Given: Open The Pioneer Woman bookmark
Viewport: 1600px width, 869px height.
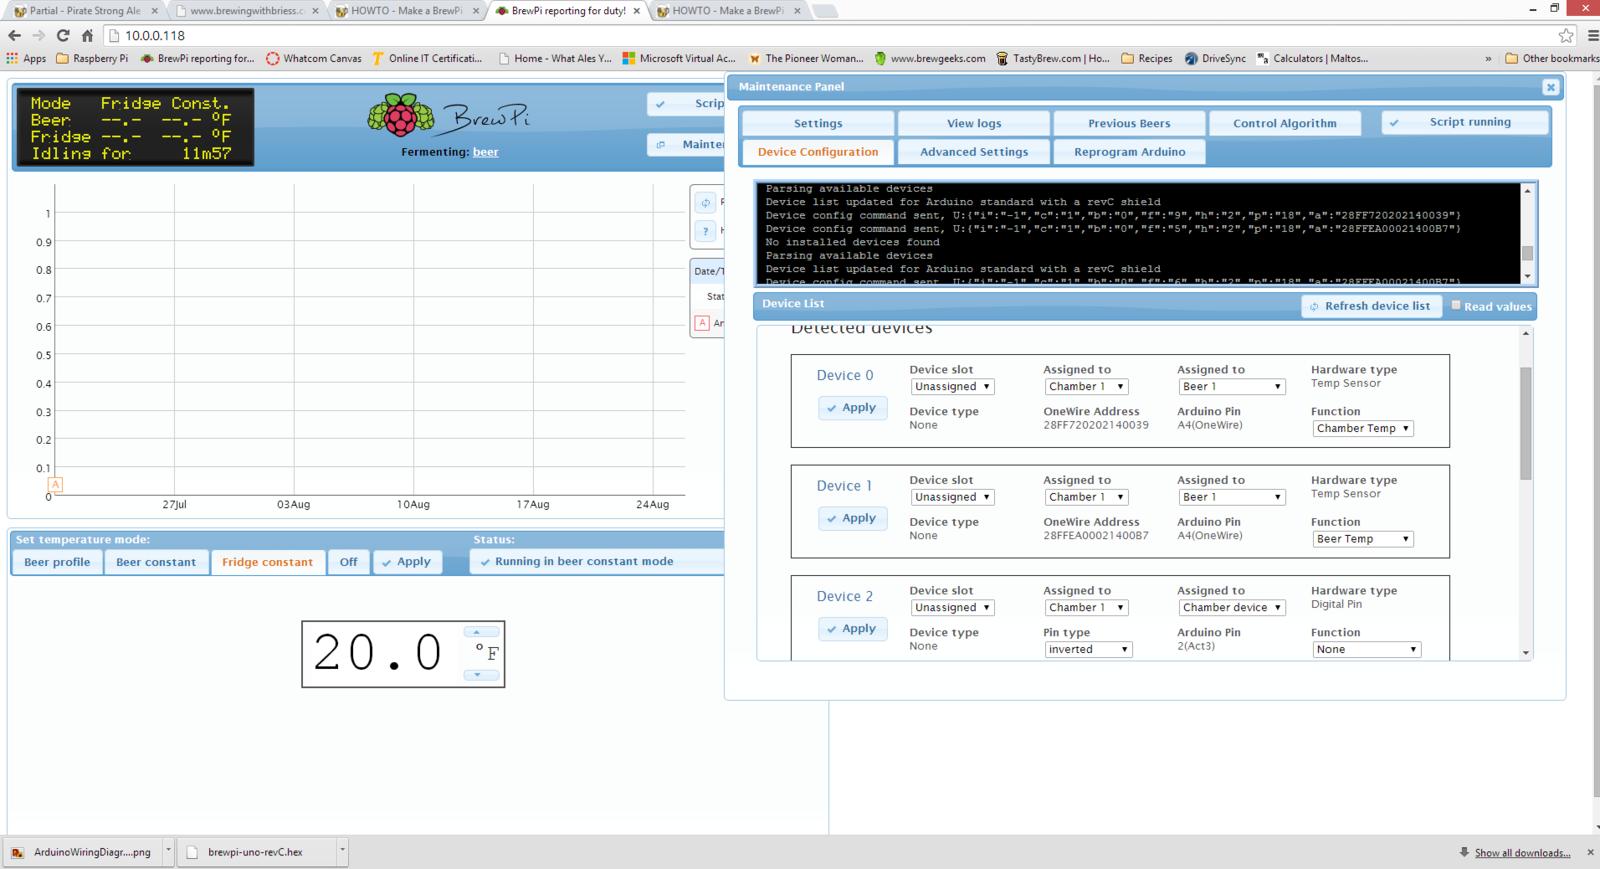Looking at the screenshot, I should coord(806,58).
